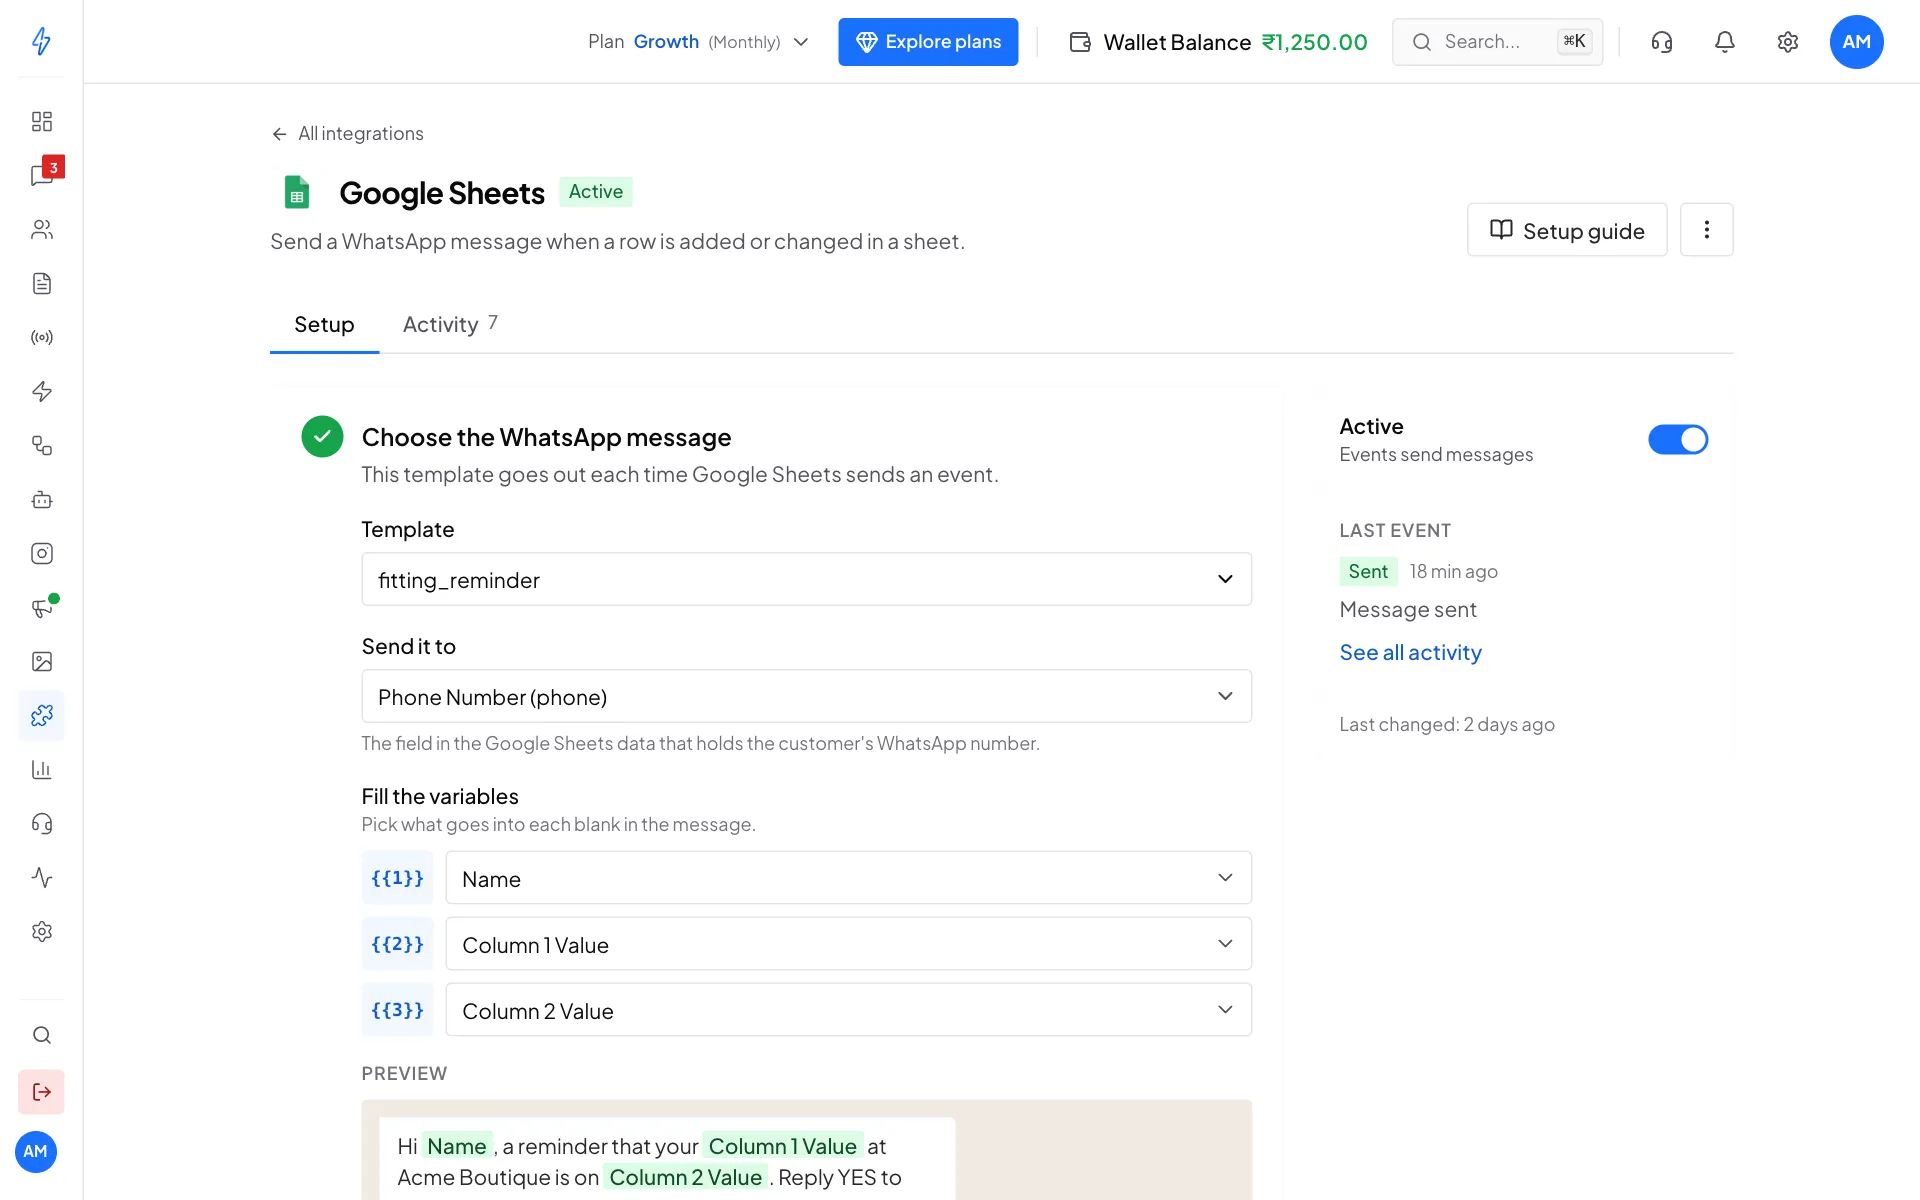Switch to the Setup tab
This screenshot has height=1200, width=1920.
(324, 324)
